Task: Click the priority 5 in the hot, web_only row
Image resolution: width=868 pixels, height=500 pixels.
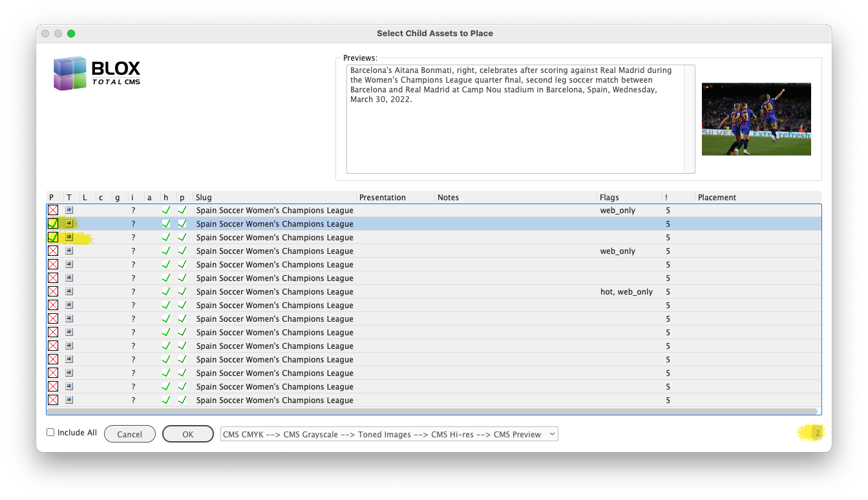Action: 668,292
